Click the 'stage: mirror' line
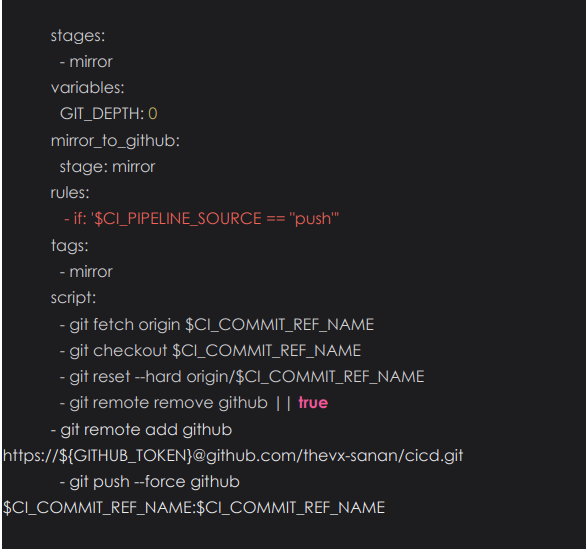 tap(107, 167)
